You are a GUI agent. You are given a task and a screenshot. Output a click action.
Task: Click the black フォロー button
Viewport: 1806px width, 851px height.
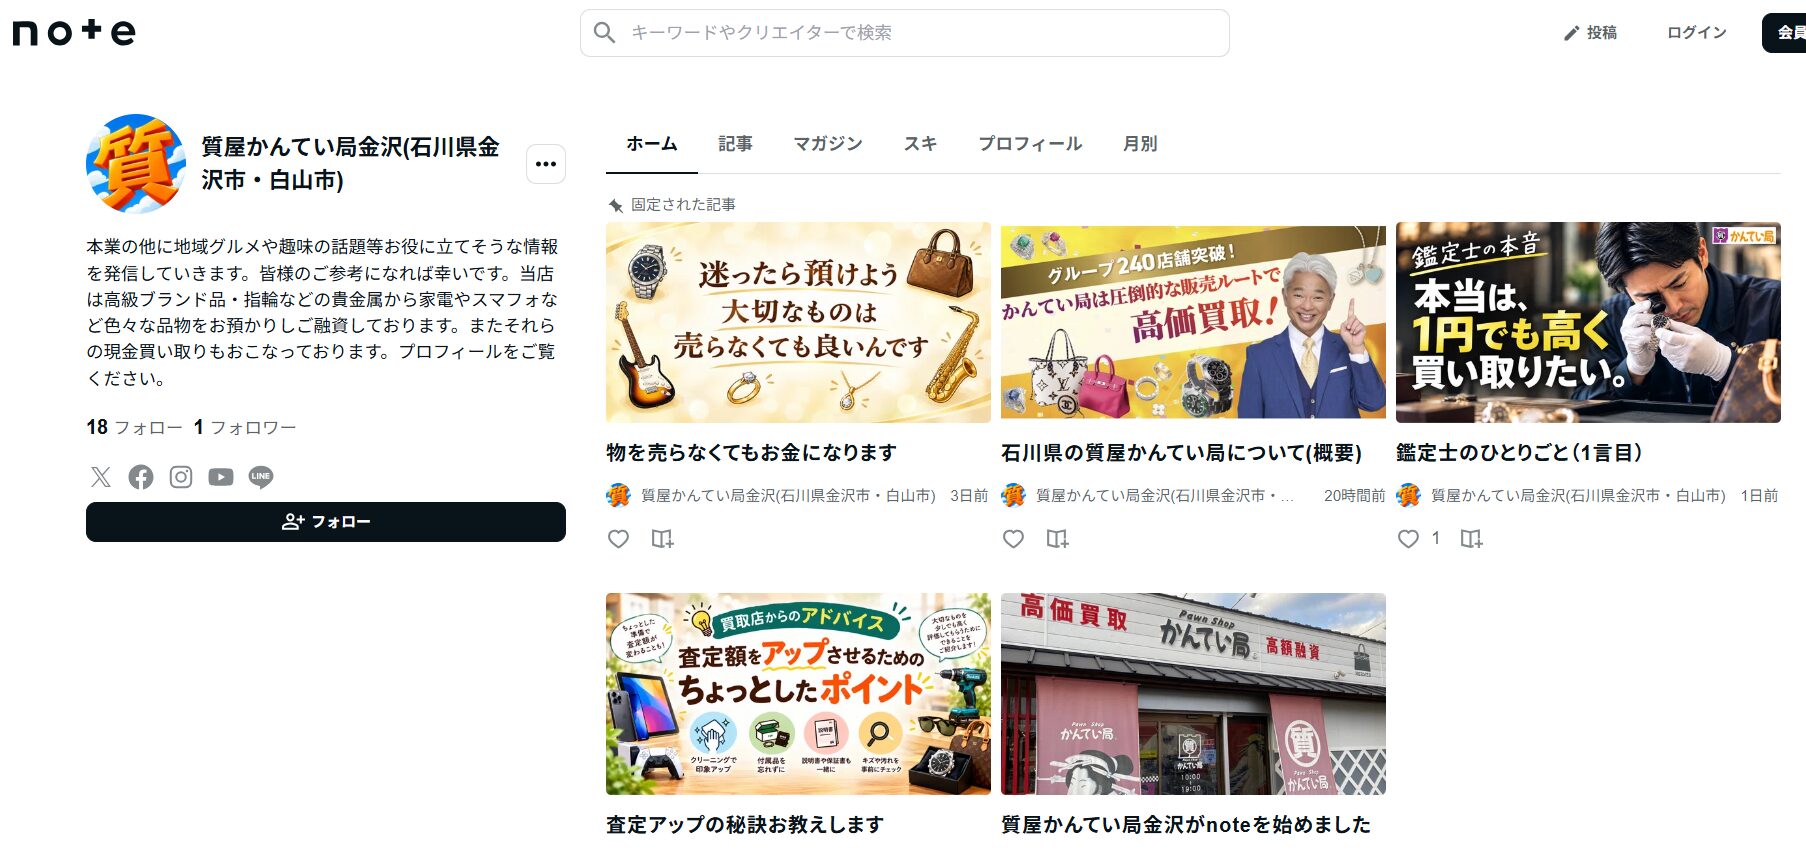[x=326, y=522]
